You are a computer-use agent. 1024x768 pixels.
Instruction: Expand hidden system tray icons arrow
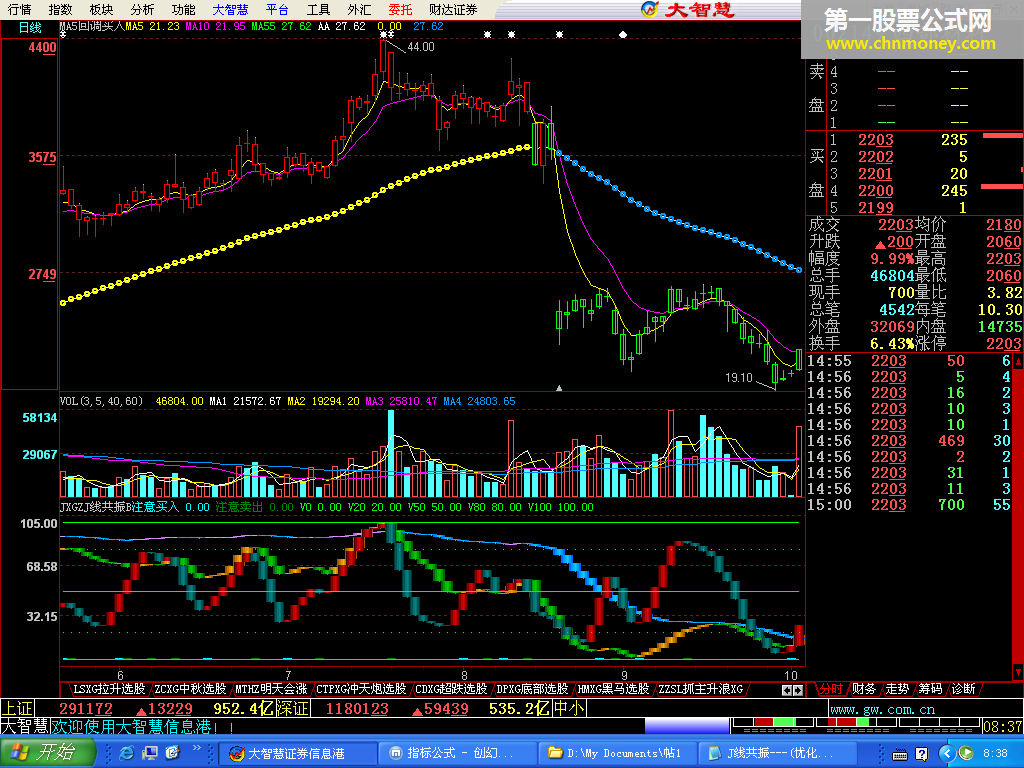[x=948, y=754]
